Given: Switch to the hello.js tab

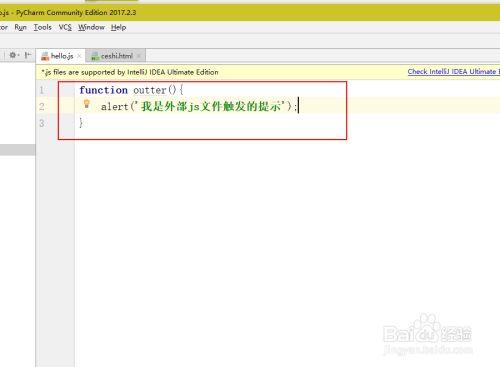Looking at the screenshot, I should pos(62,56).
